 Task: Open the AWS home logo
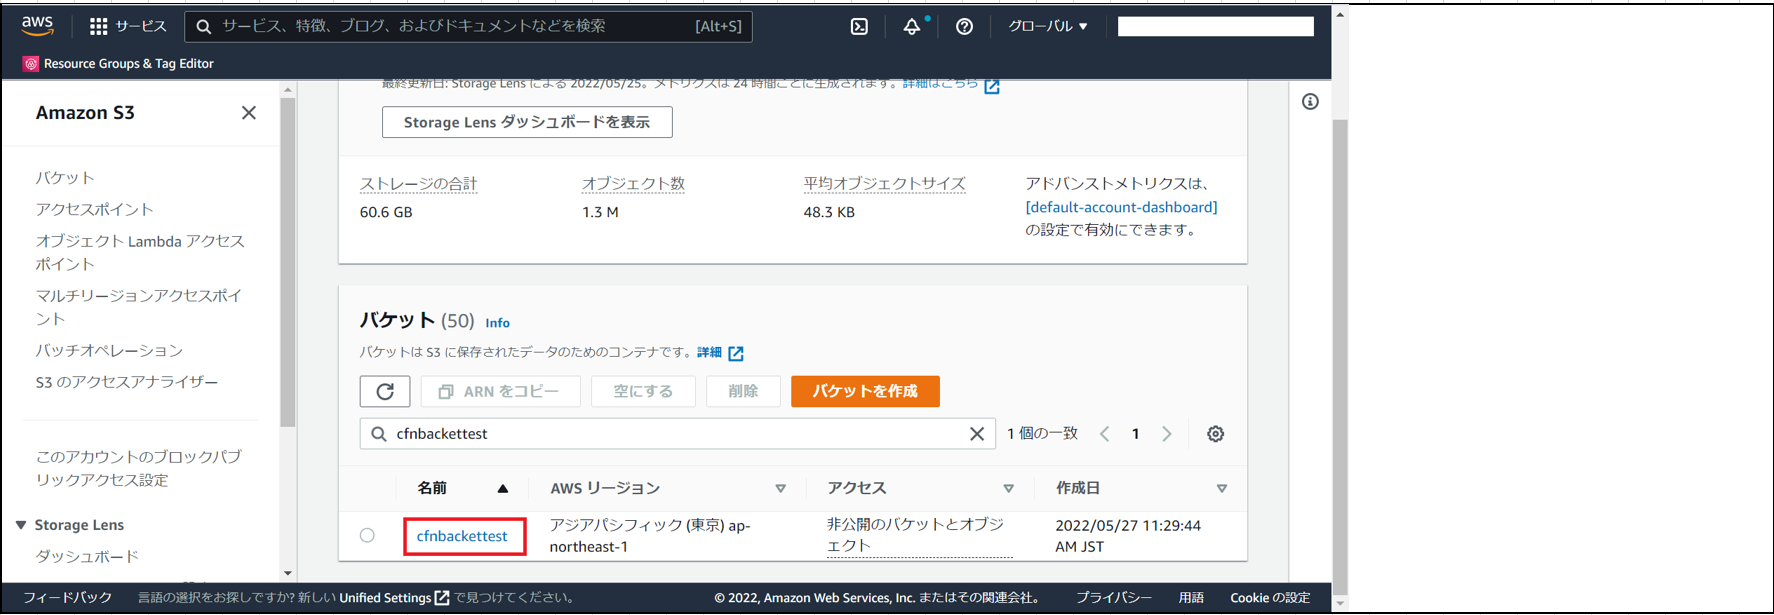pos(37,26)
